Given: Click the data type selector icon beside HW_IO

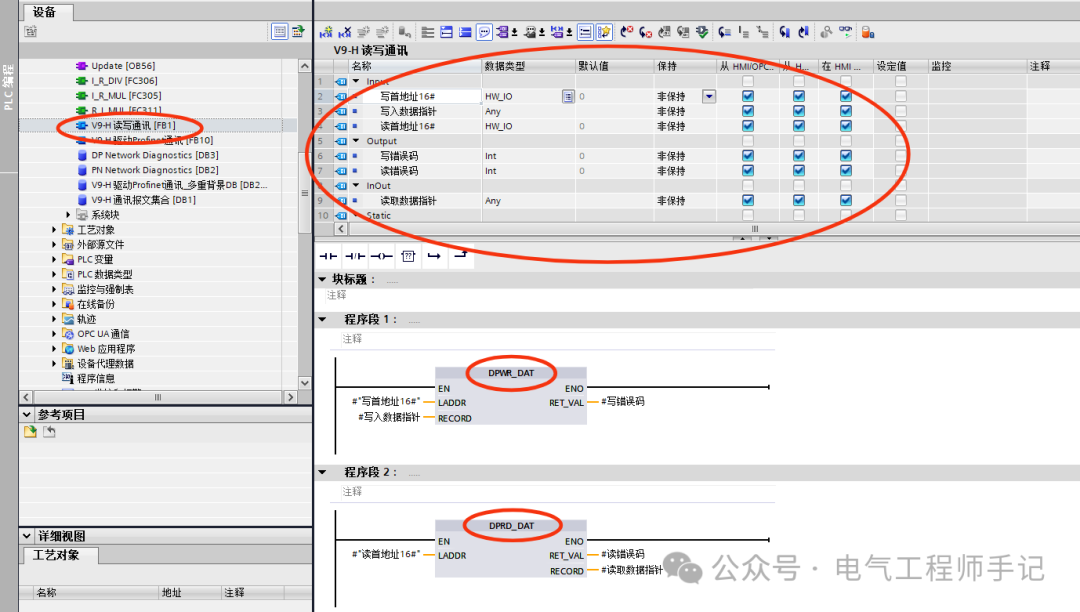Looking at the screenshot, I should point(568,96).
